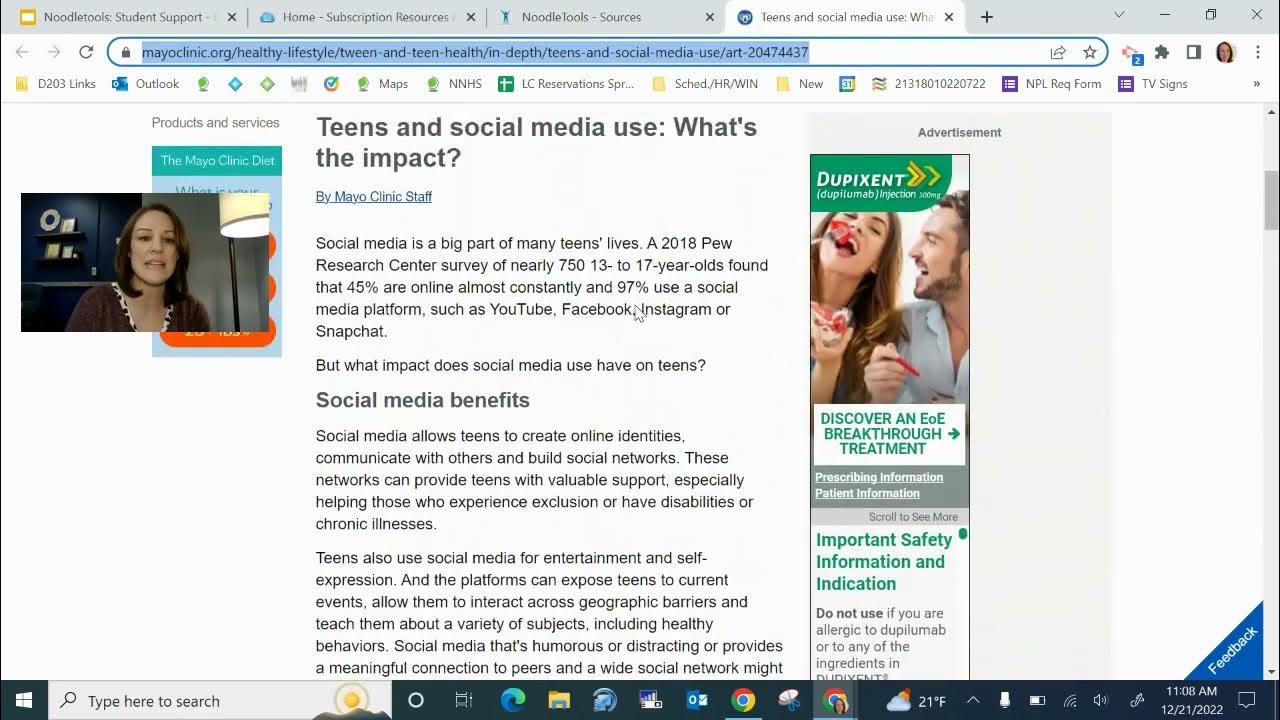Image resolution: width=1280 pixels, height=720 pixels.
Task: Open the Windows notification center
Action: click(x=1247, y=700)
